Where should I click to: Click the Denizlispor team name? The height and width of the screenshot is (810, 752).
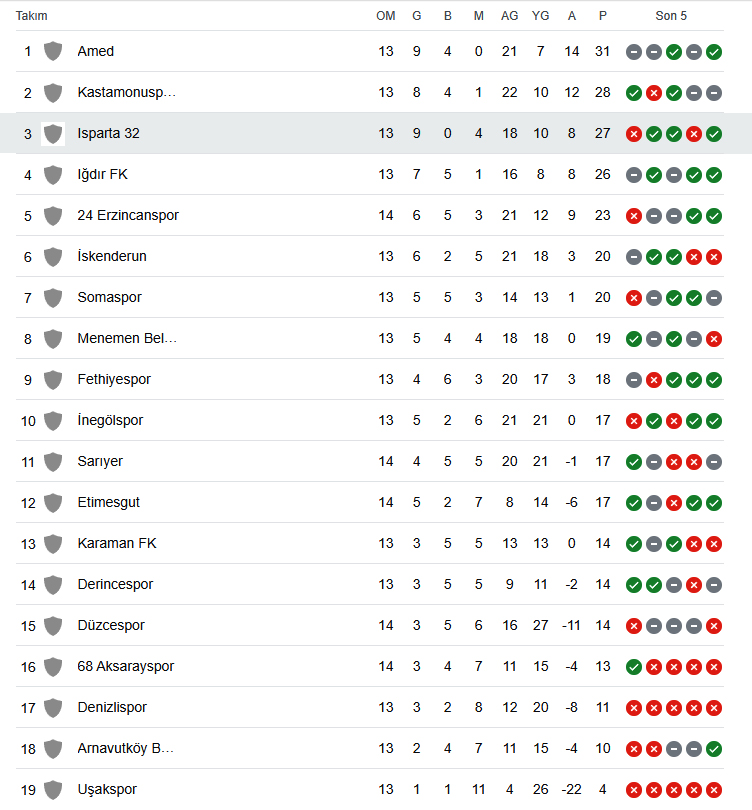pyautogui.click(x=112, y=707)
